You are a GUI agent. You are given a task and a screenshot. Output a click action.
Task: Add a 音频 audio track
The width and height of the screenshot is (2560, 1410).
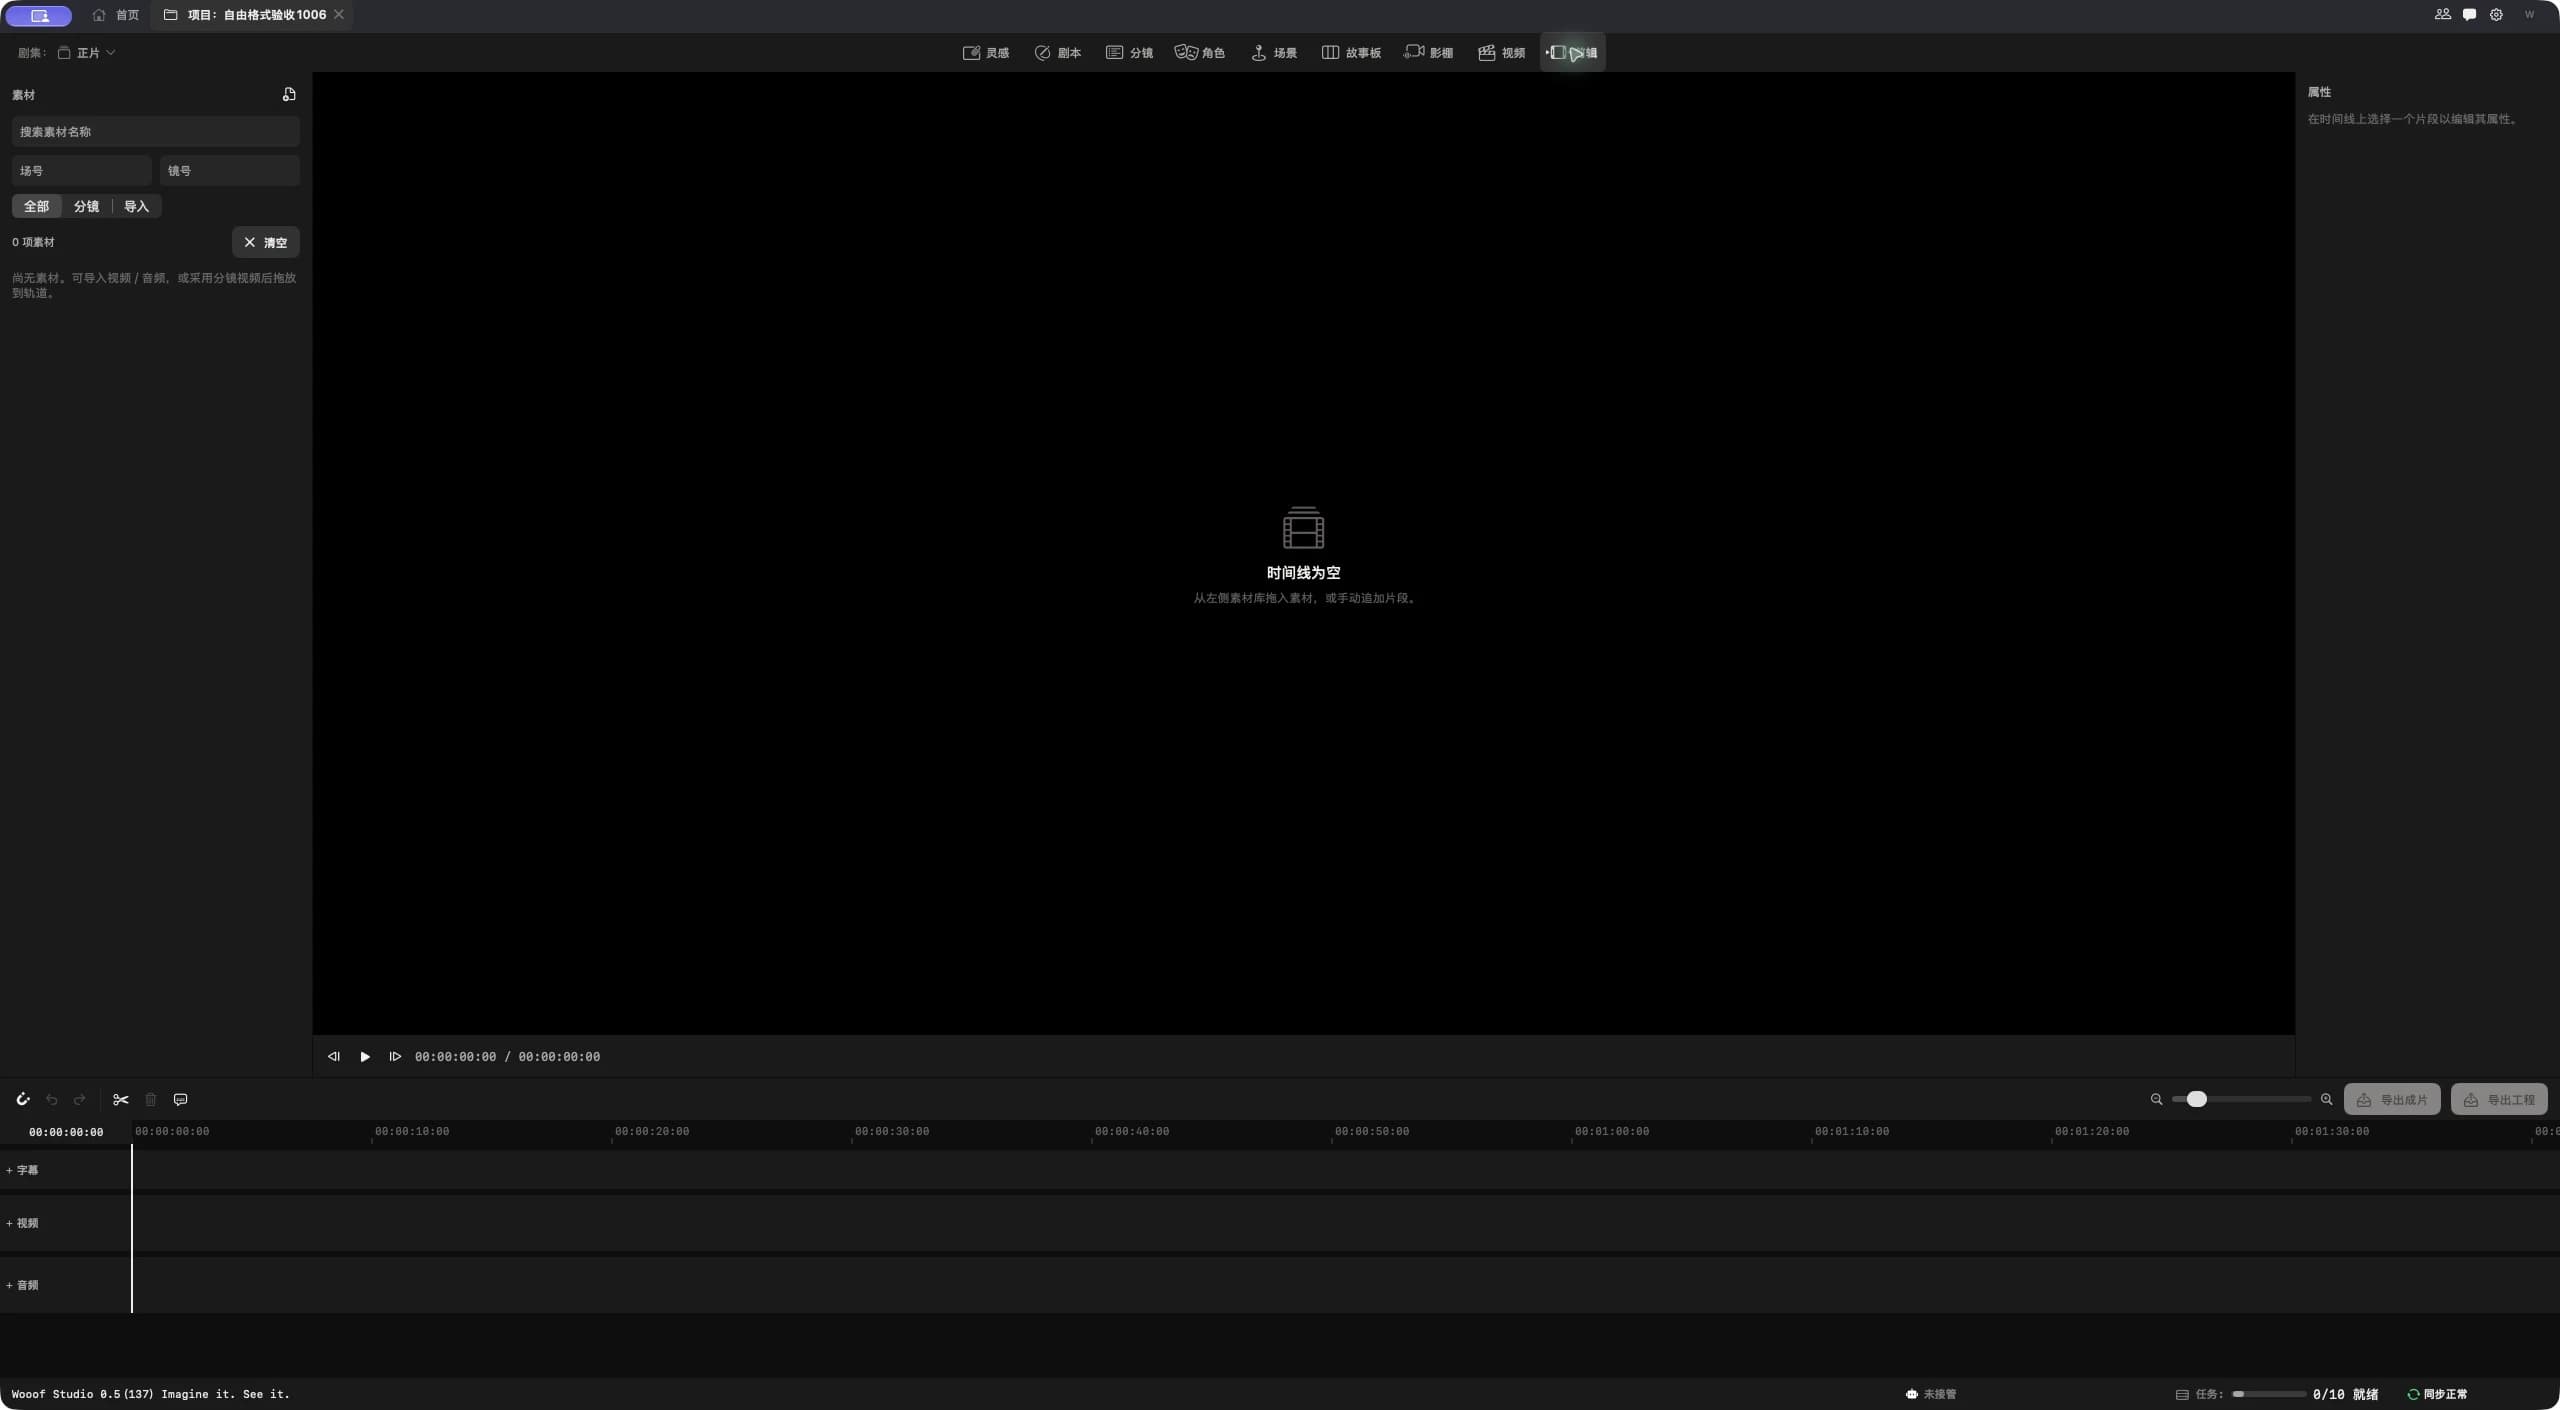click(x=22, y=1285)
